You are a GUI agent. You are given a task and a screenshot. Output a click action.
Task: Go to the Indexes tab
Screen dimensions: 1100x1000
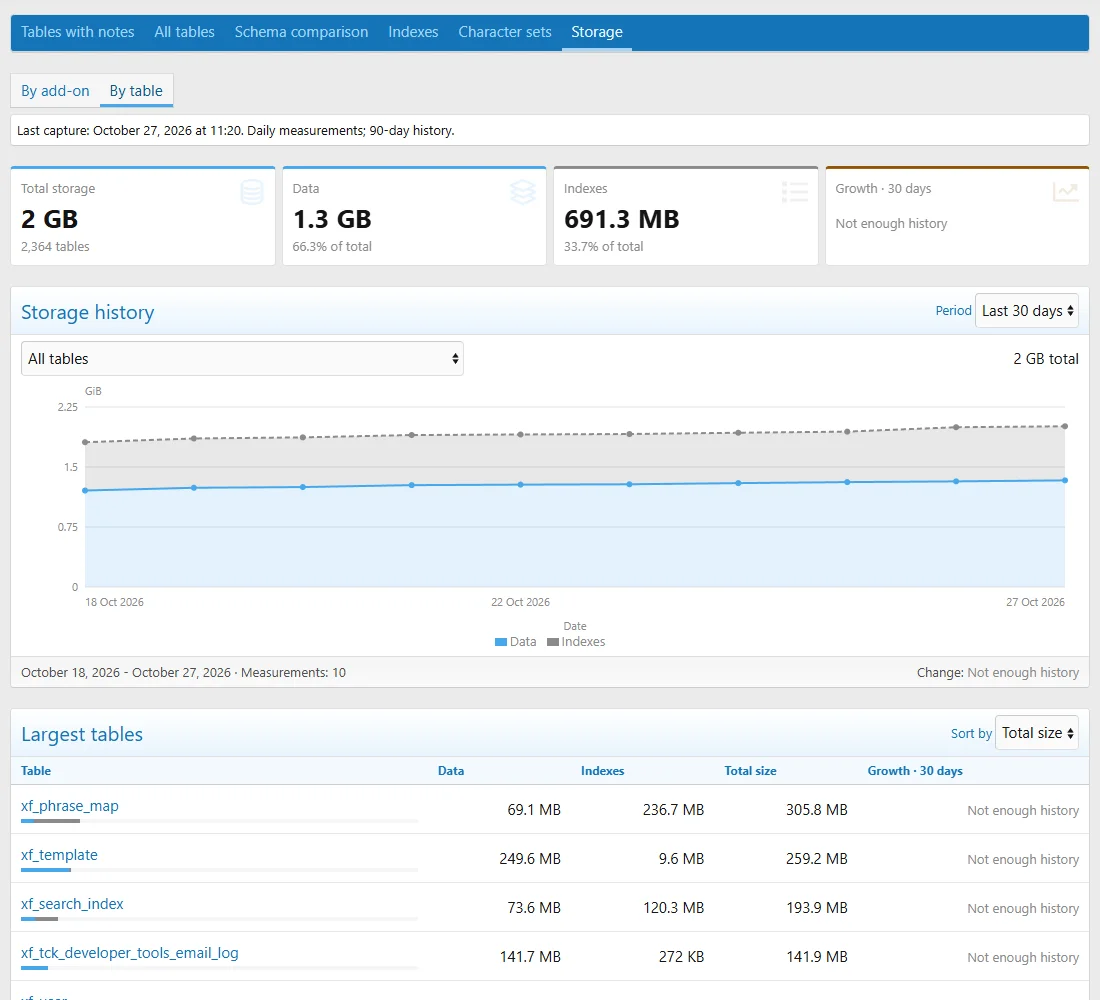click(x=413, y=32)
